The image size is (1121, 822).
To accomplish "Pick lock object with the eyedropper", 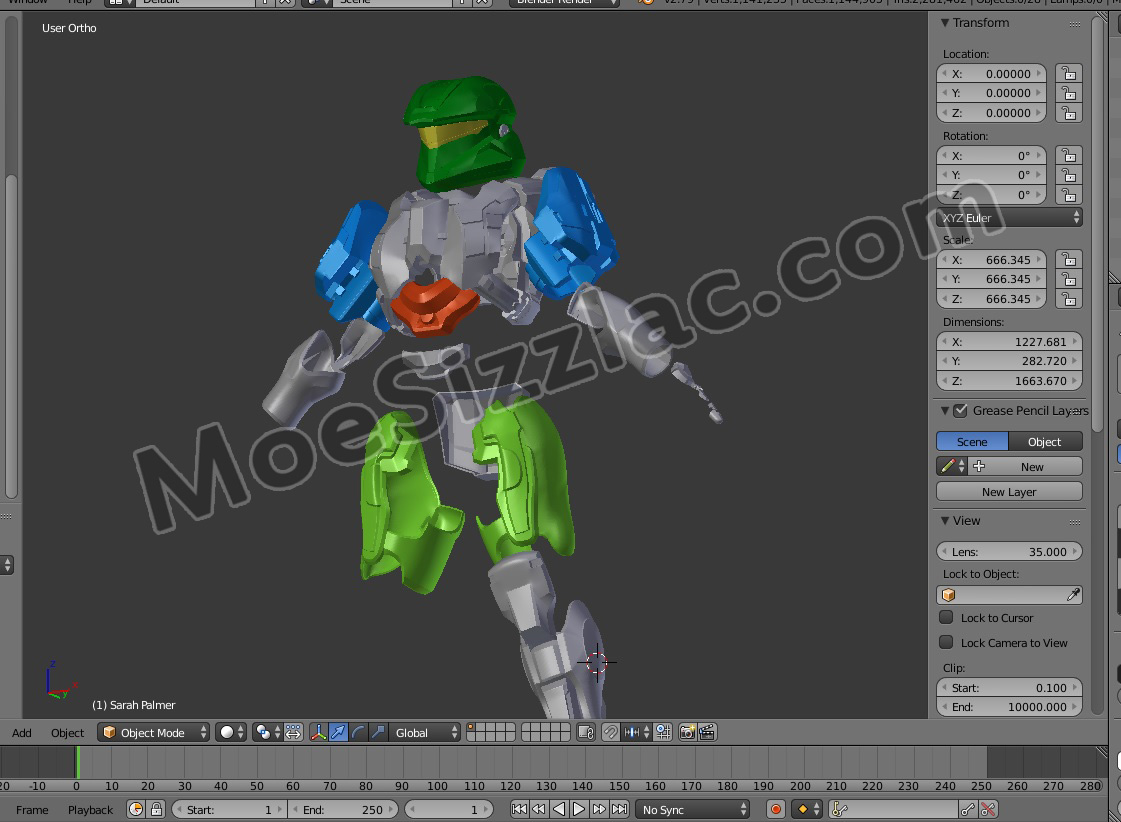I will pos(1072,595).
